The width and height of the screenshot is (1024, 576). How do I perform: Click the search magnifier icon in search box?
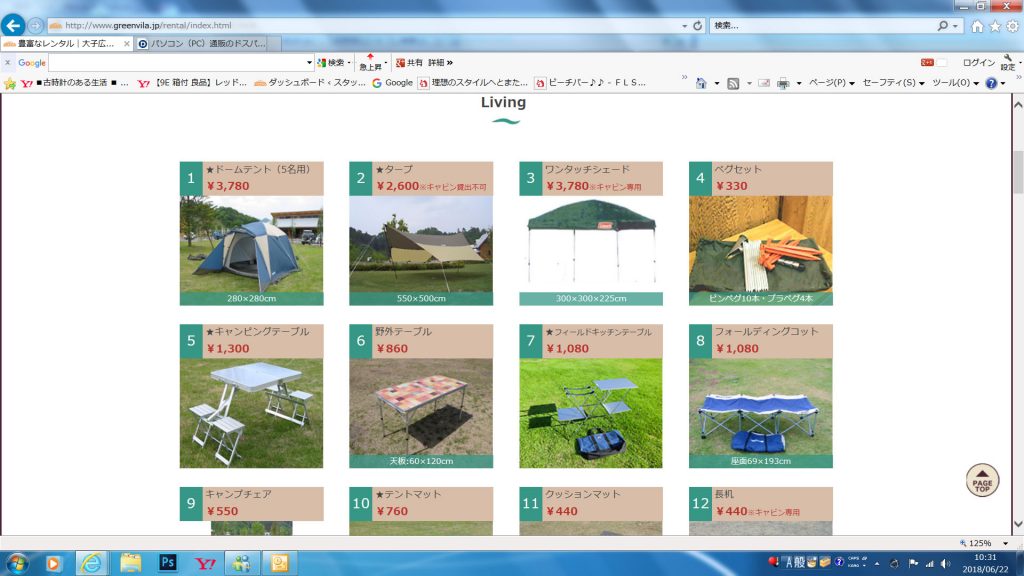point(942,25)
